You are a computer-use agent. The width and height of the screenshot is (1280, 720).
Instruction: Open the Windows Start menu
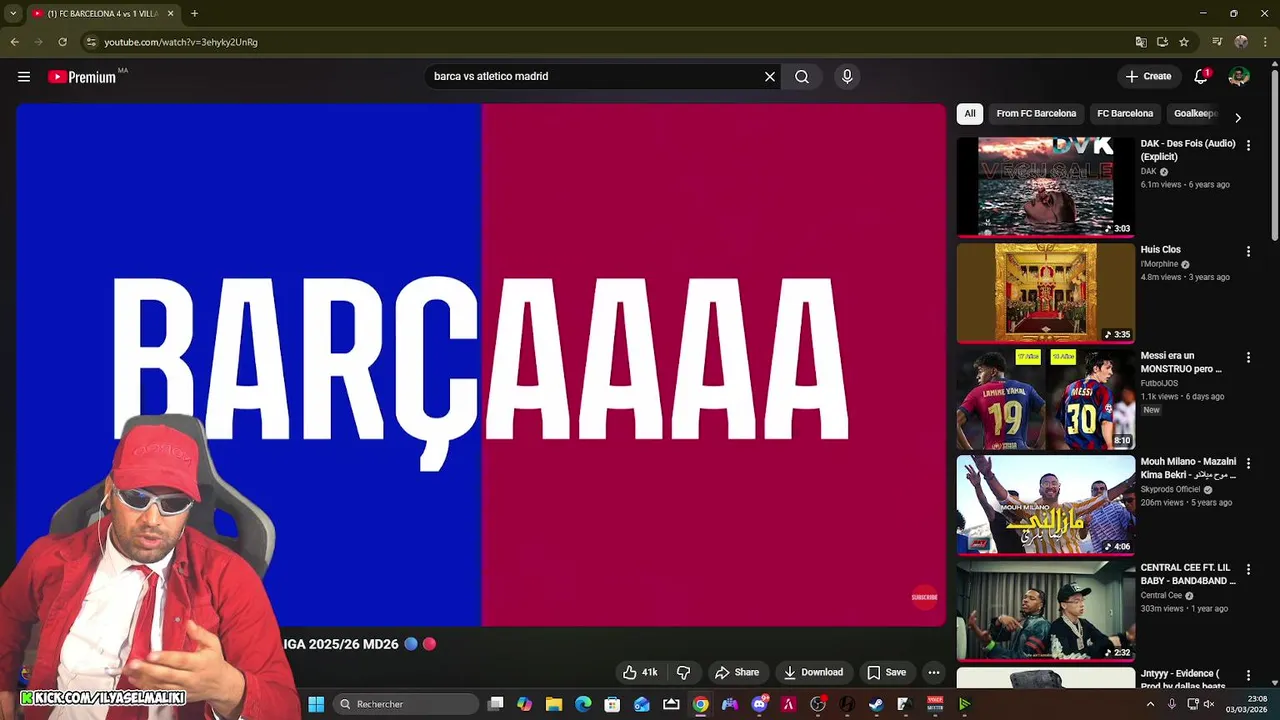click(x=316, y=704)
